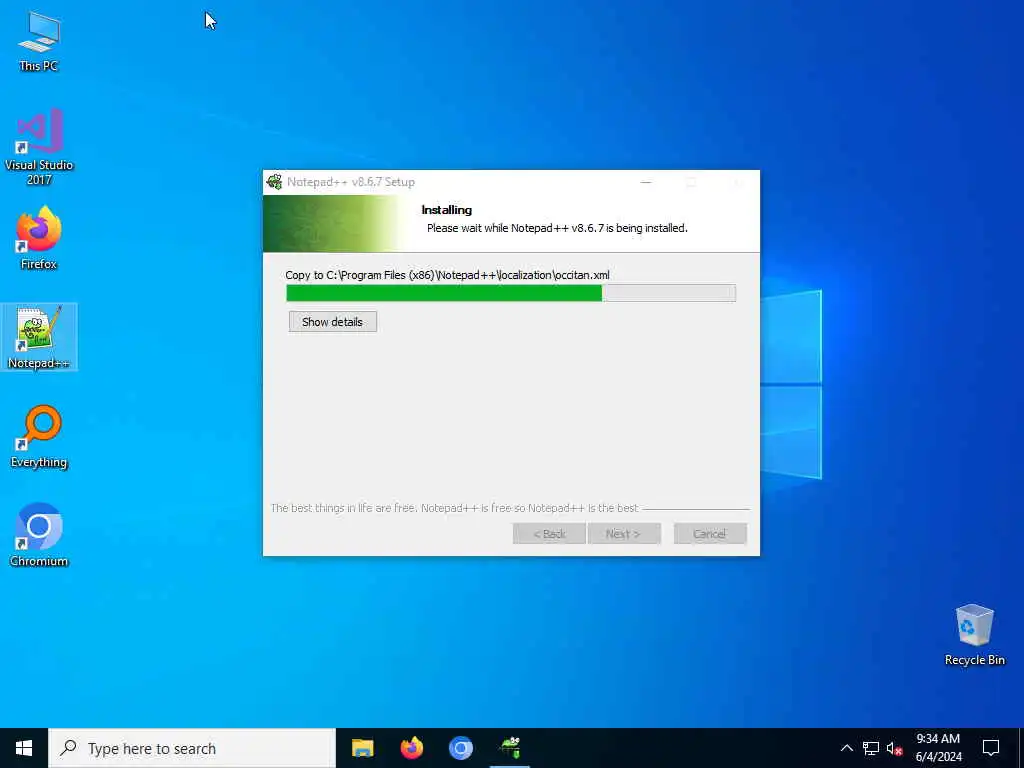
Task: Click the Notepad++ installer title bar icon
Action: 275,182
